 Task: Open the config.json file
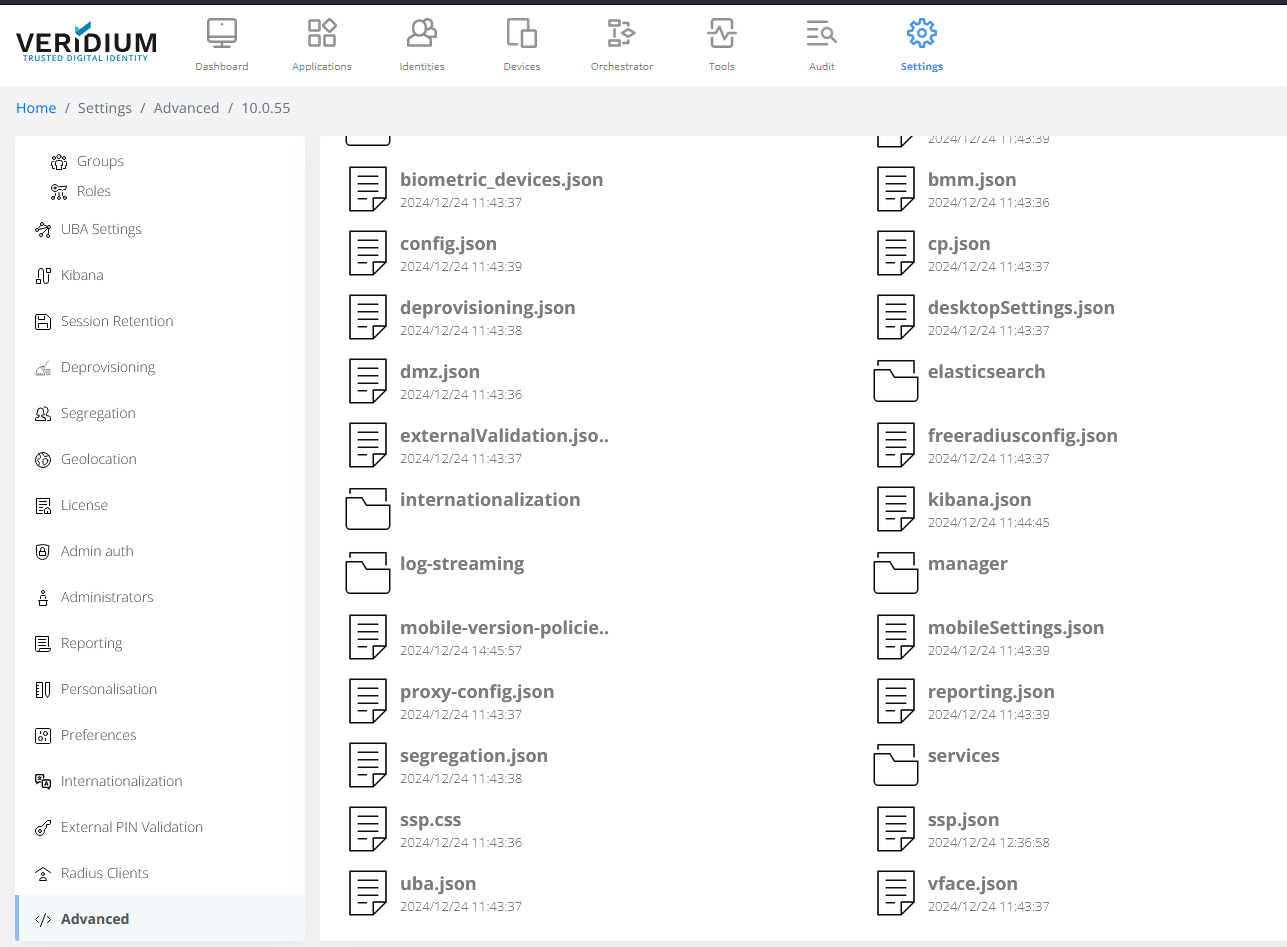point(448,244)
